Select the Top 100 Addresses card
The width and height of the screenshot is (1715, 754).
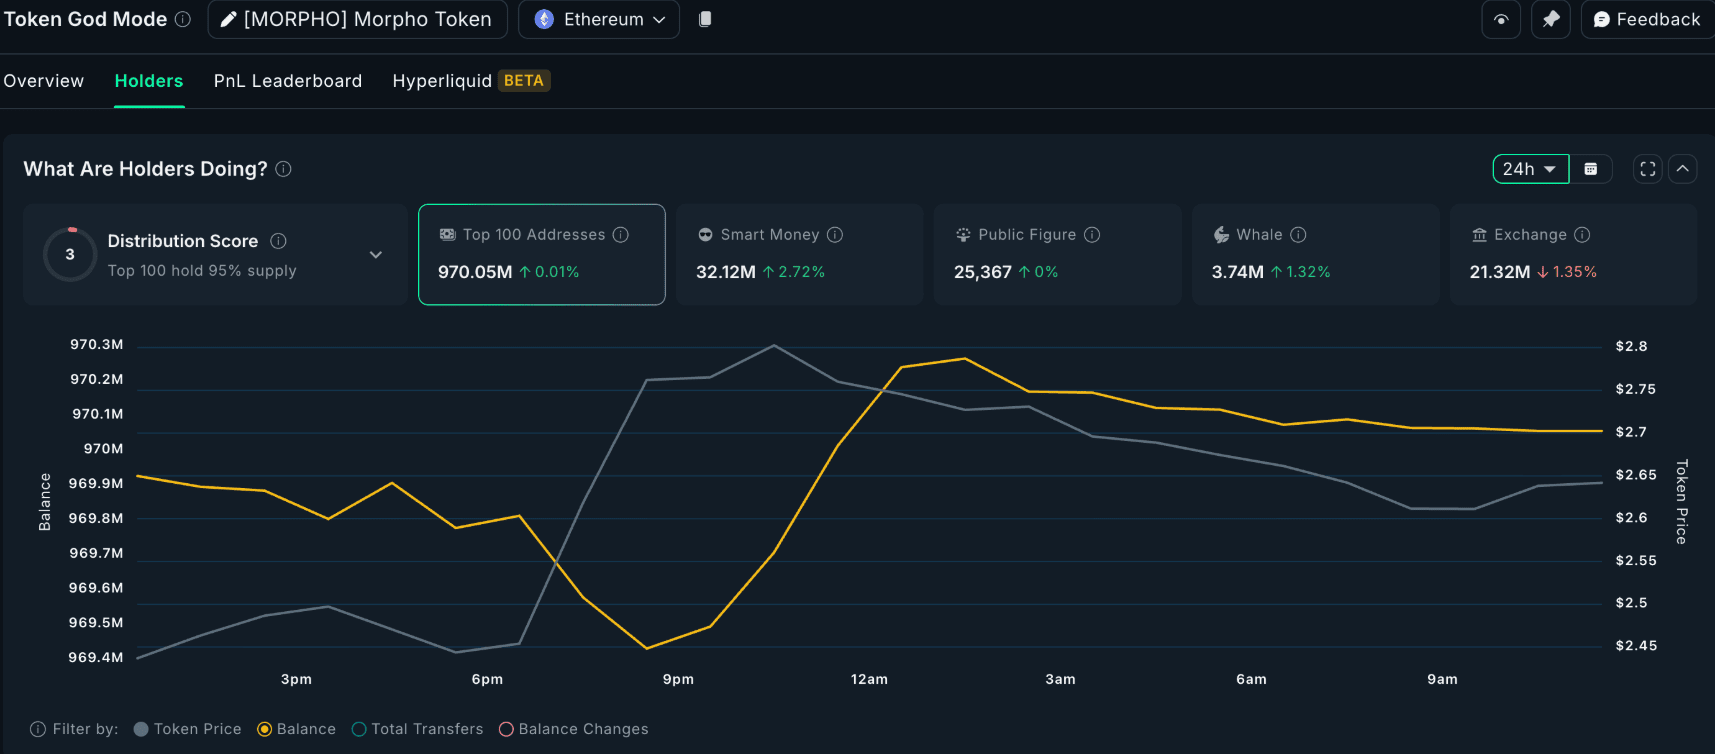[542, 254]
